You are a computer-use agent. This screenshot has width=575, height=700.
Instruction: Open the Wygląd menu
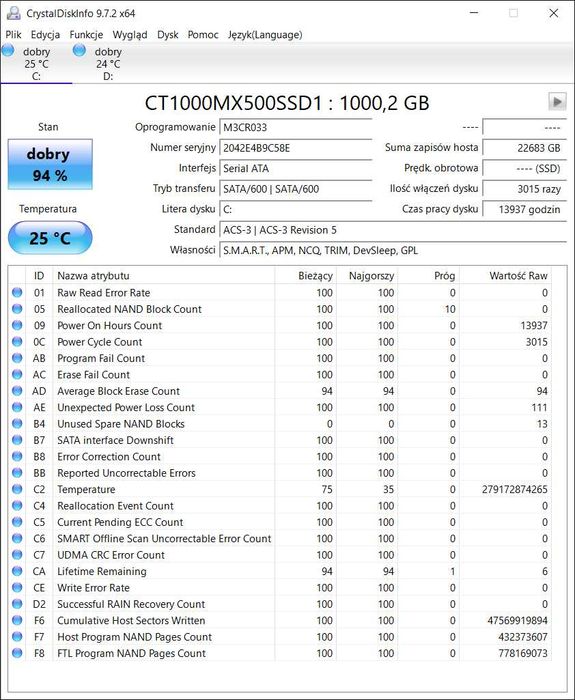pyautogui.click(x=129, y=35)
